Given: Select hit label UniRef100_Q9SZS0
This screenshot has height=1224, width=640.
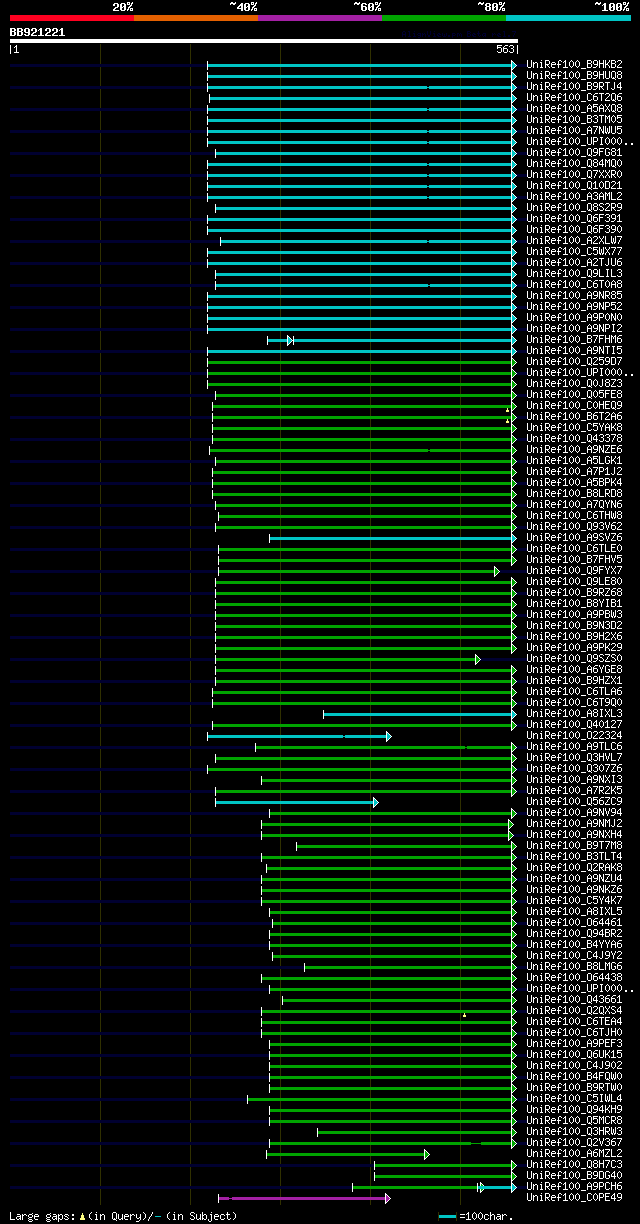Looking at the screenshot, I should point(575,659).
